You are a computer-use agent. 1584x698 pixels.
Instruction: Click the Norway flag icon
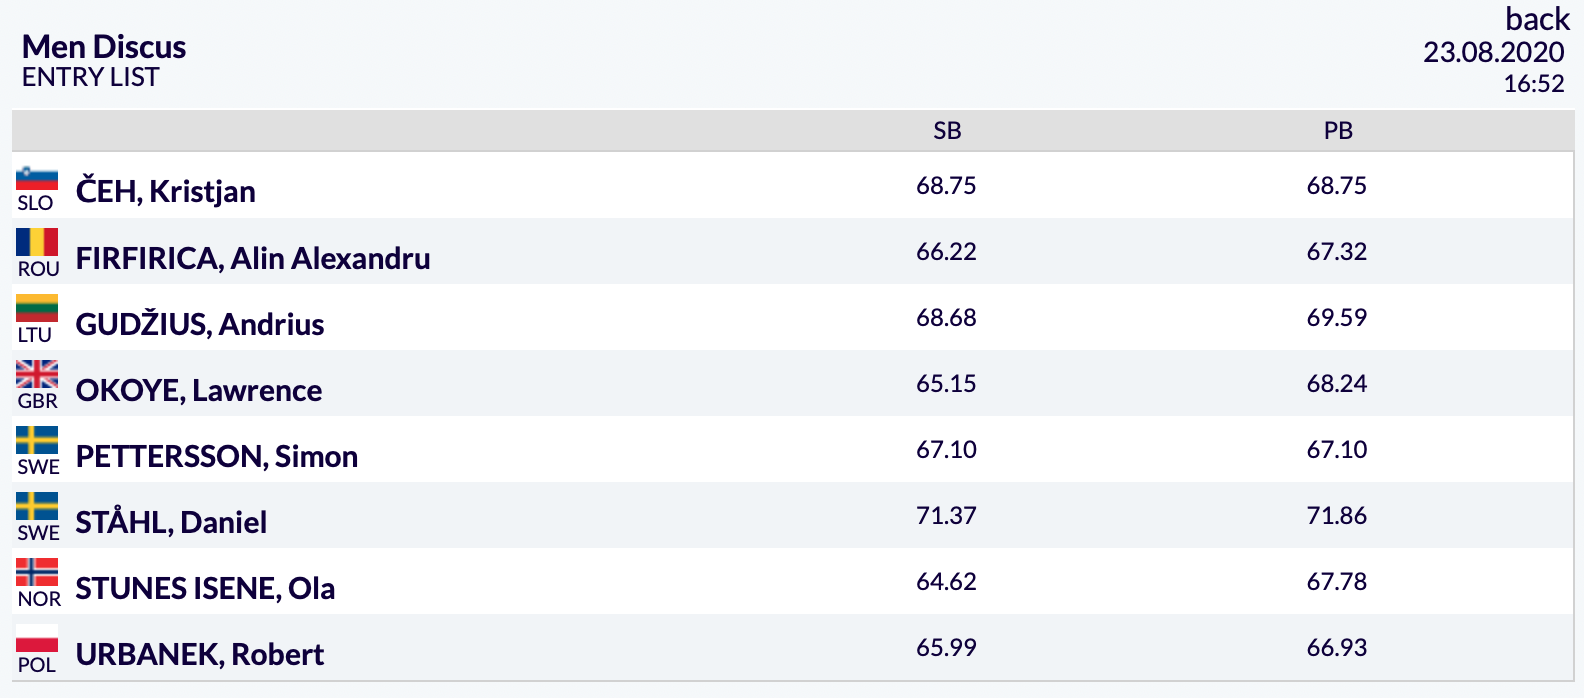point(37,573)
